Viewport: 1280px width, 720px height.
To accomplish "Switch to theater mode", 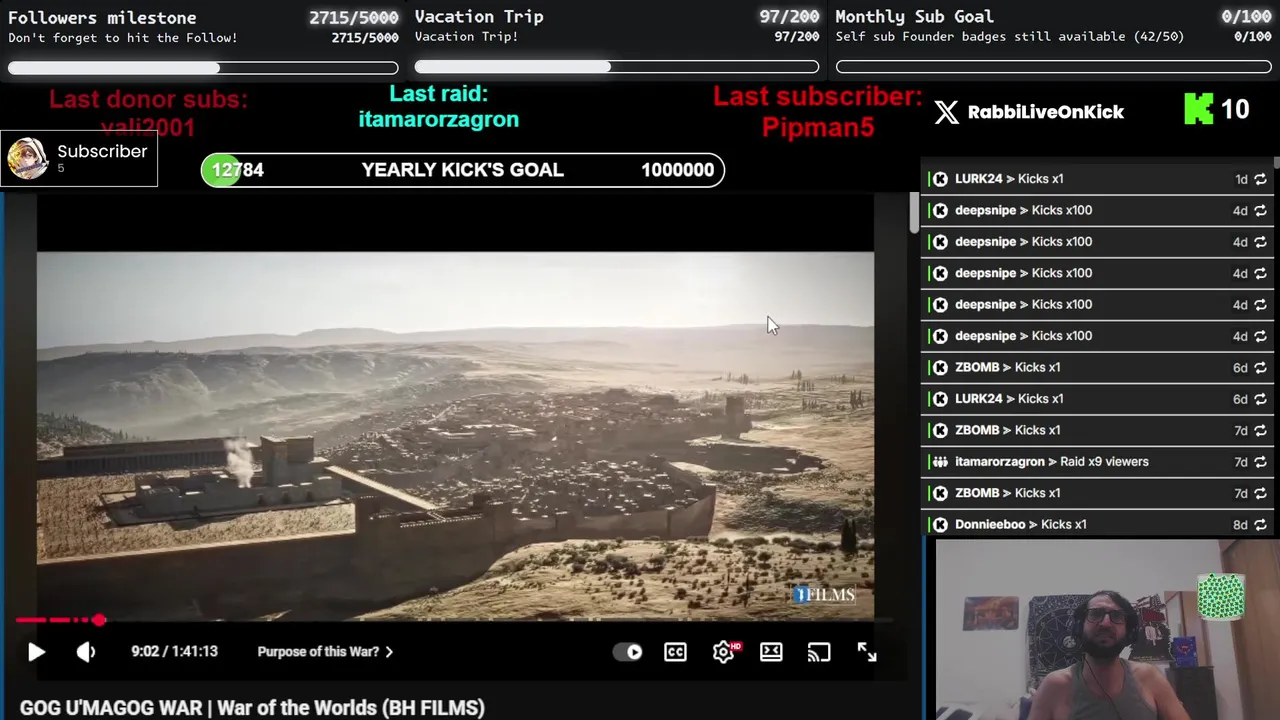I will (x=771, y=652).
